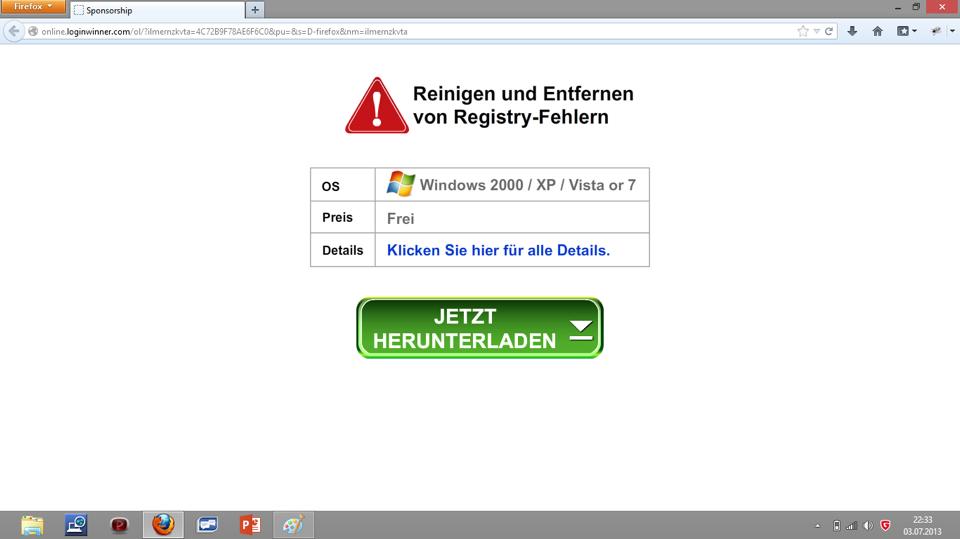This screenshot has width=960, height=539.
Task: Show hidden system tray icons
Action: [819, 525]
